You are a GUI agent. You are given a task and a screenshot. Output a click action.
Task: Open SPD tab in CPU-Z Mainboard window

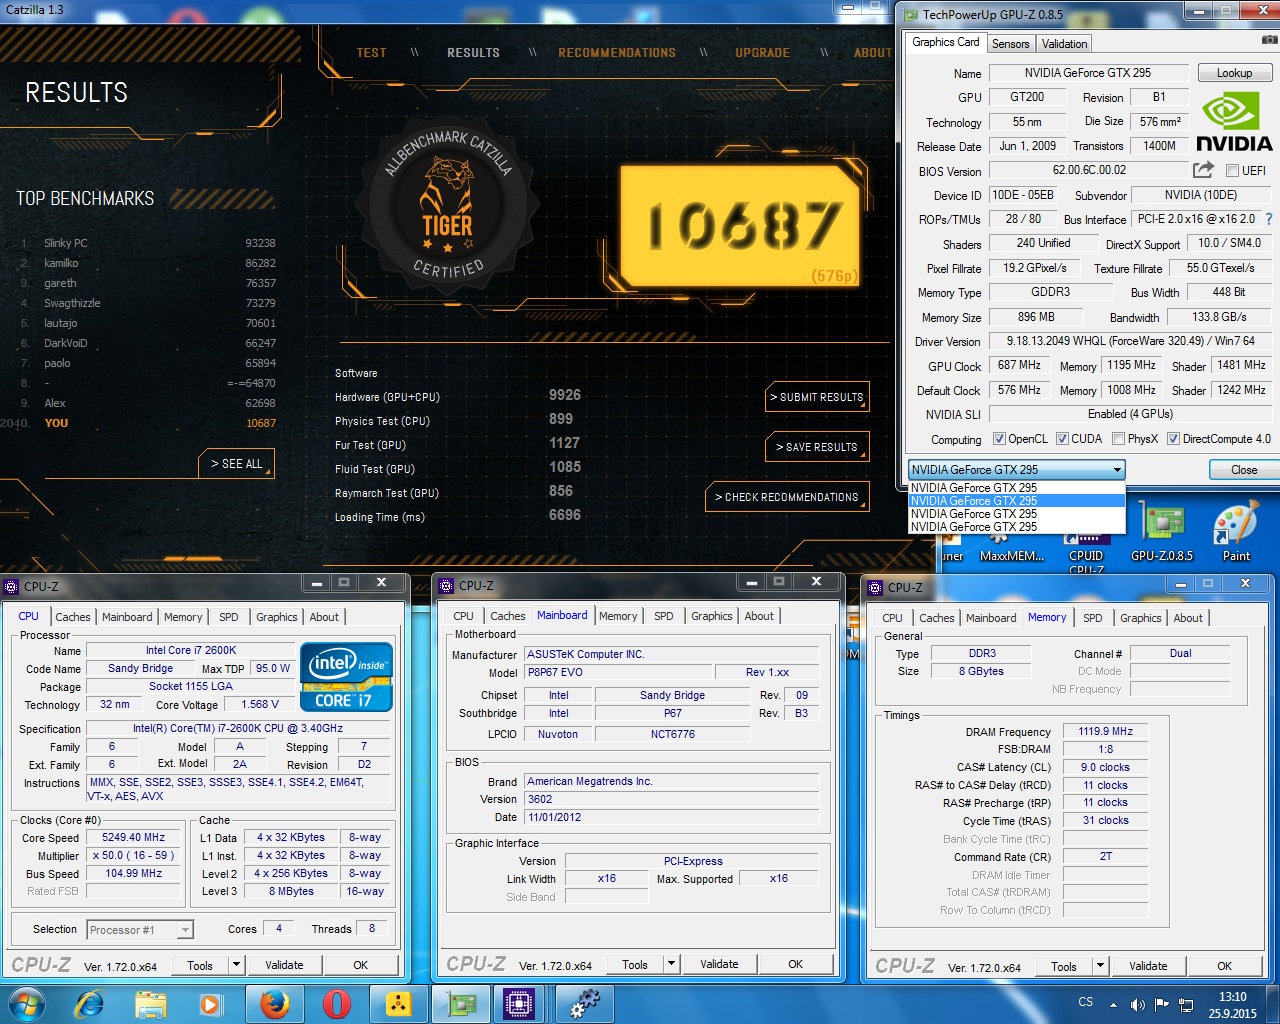[664, 616]
